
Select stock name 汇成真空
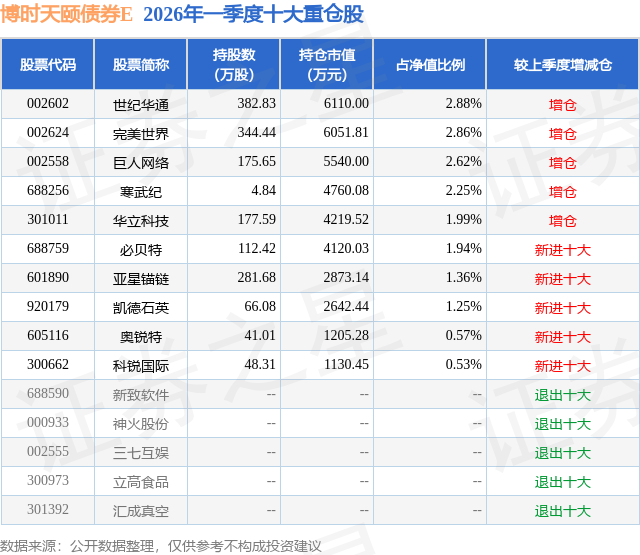(x=141, y=511)
